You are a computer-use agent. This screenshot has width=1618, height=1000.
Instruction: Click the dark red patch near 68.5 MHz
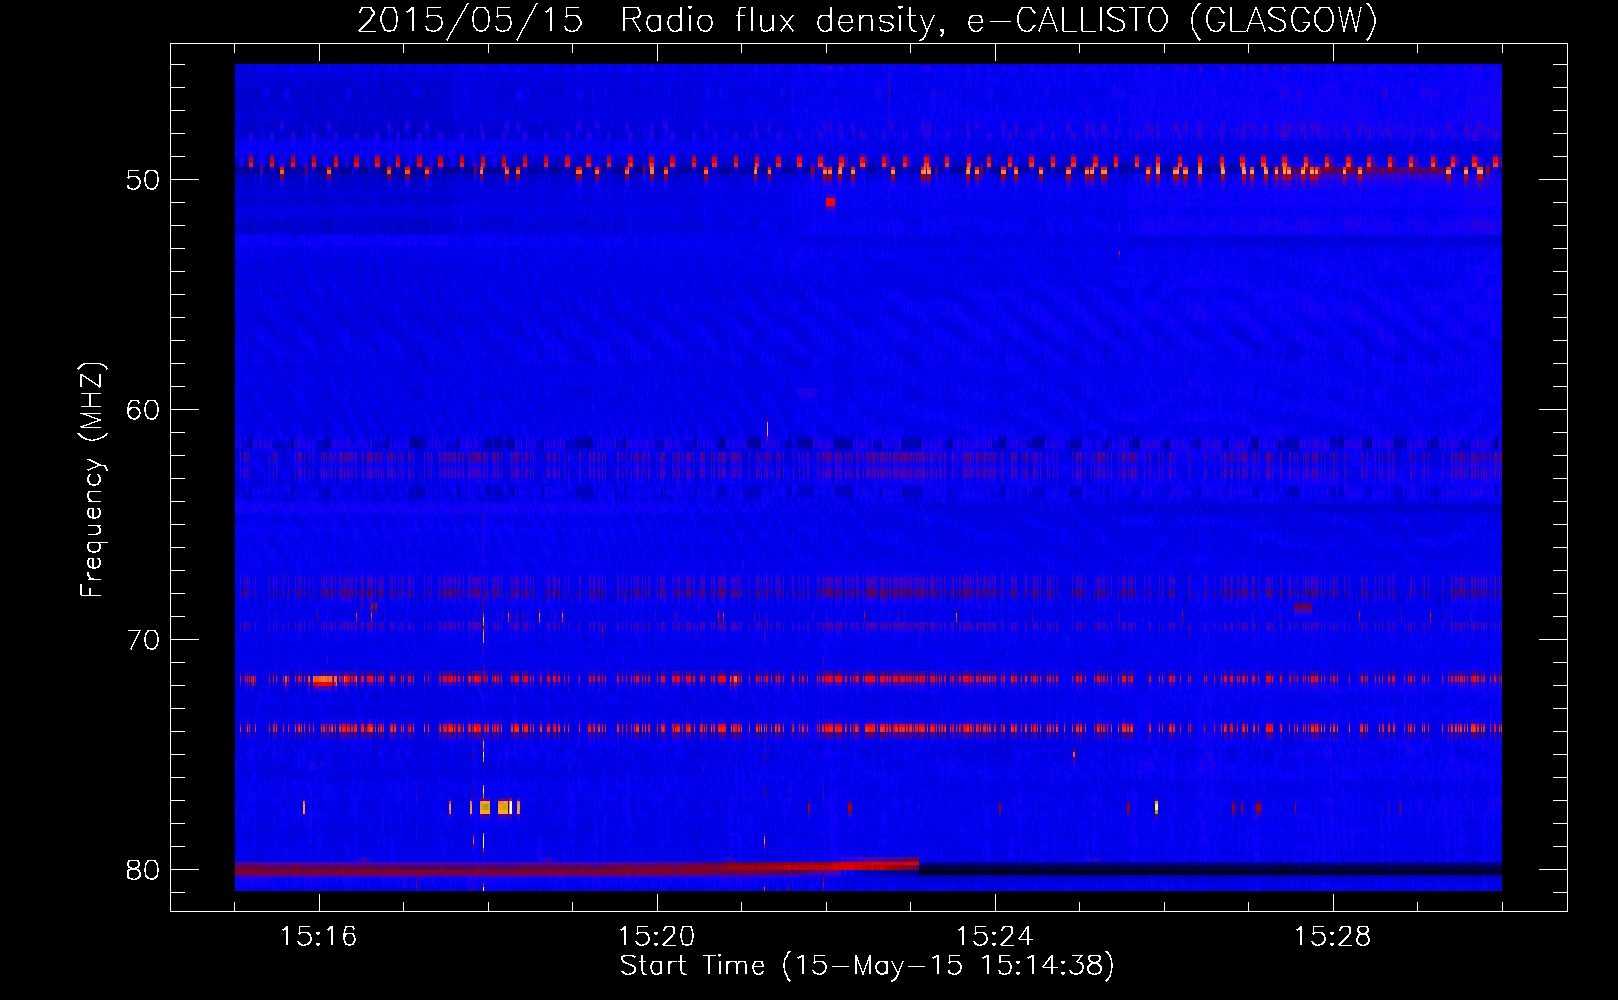click(x=1302, y=608)
